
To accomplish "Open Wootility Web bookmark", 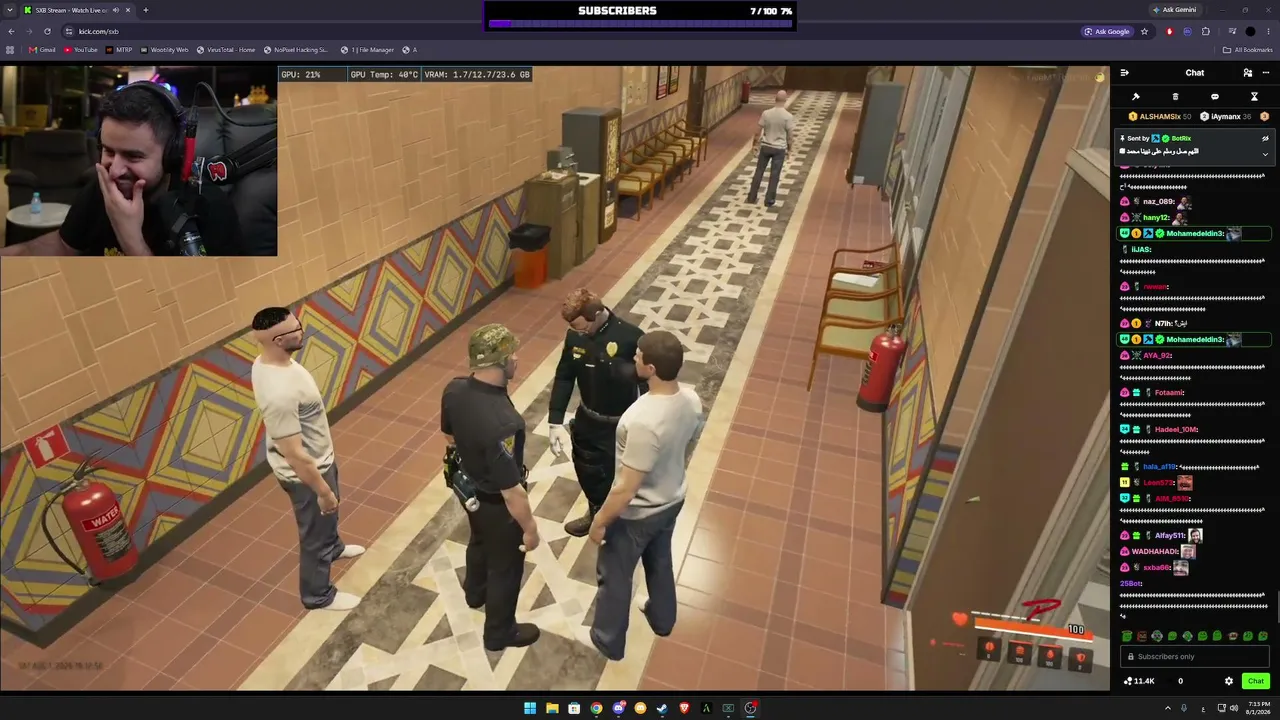I will point(165,50).
